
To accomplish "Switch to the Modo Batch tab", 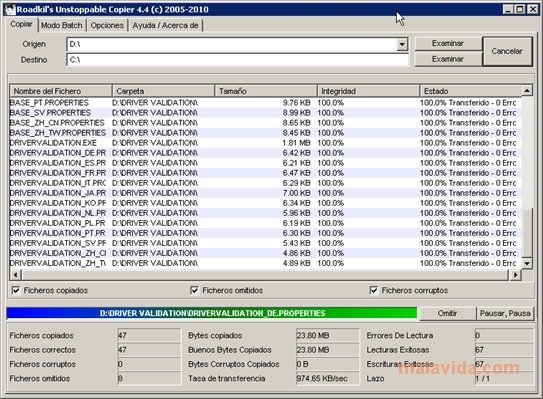I will (62, 25).
